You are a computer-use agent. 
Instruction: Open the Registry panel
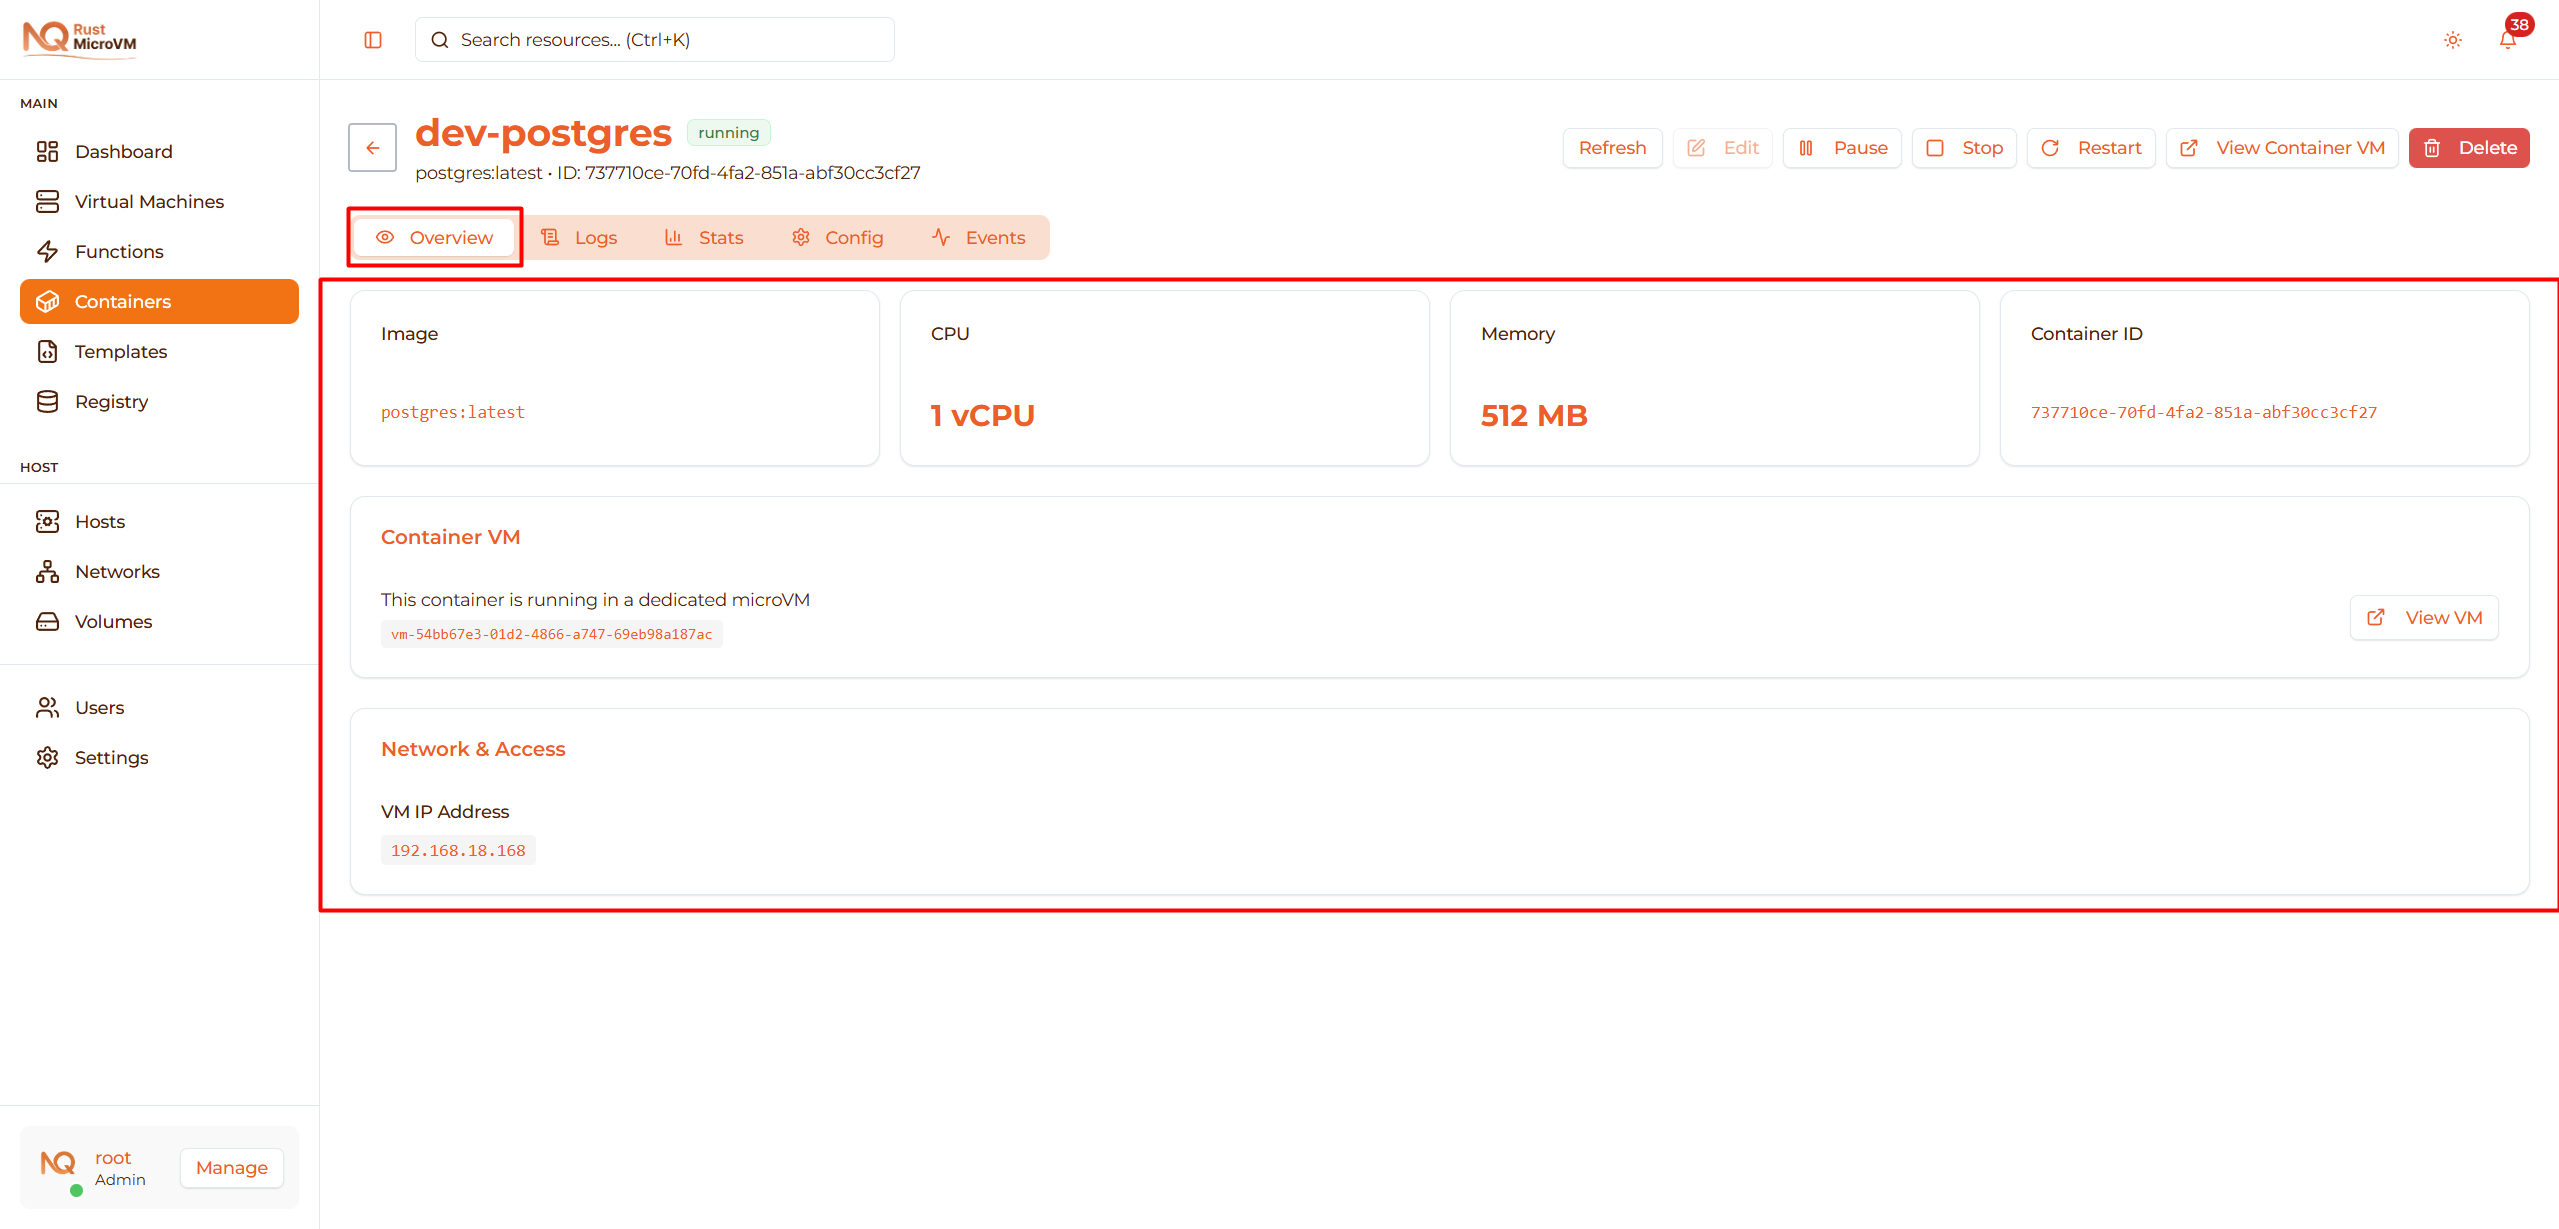tap(112, 401)
